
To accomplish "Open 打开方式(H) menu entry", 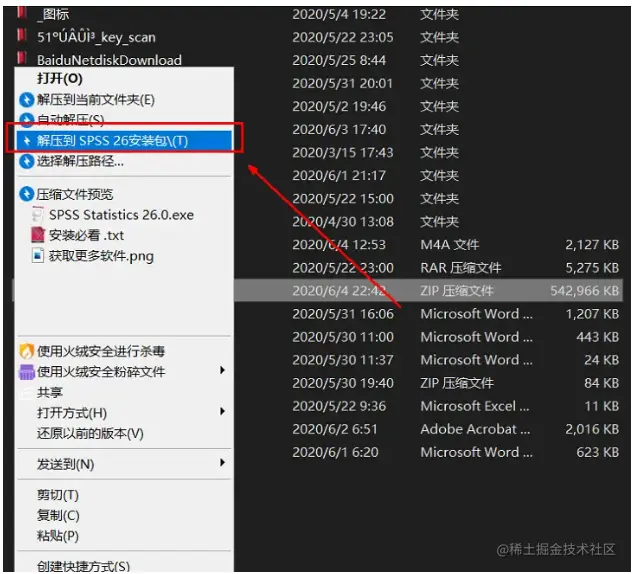I will [72, 413].
